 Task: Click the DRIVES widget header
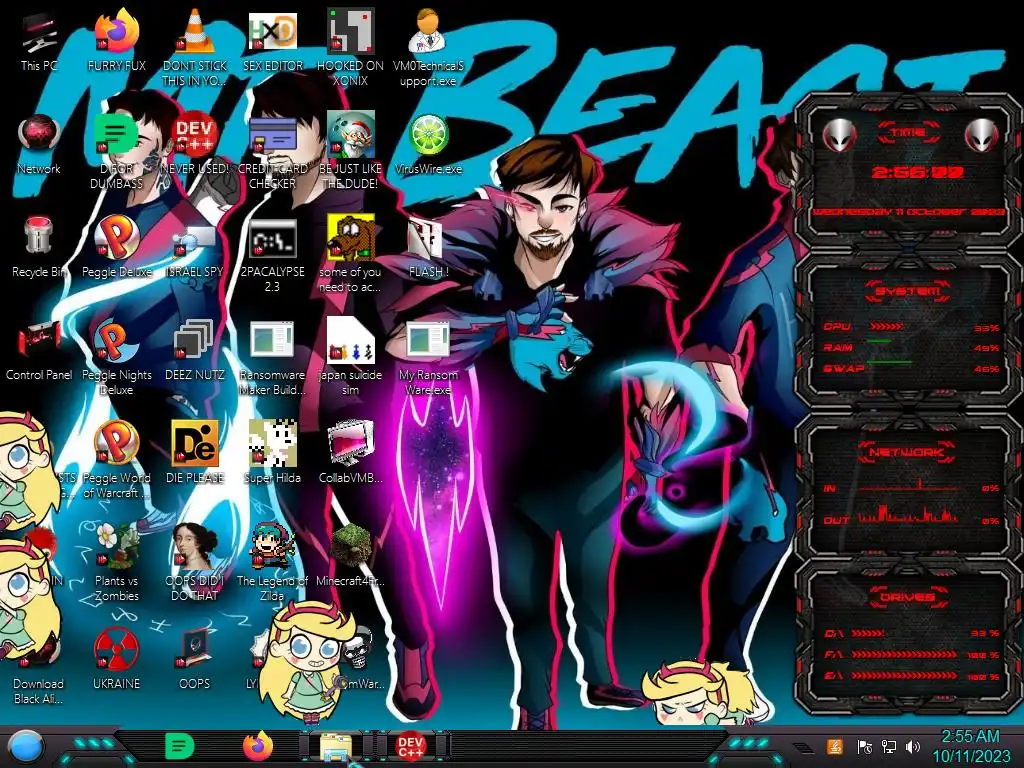907,597
